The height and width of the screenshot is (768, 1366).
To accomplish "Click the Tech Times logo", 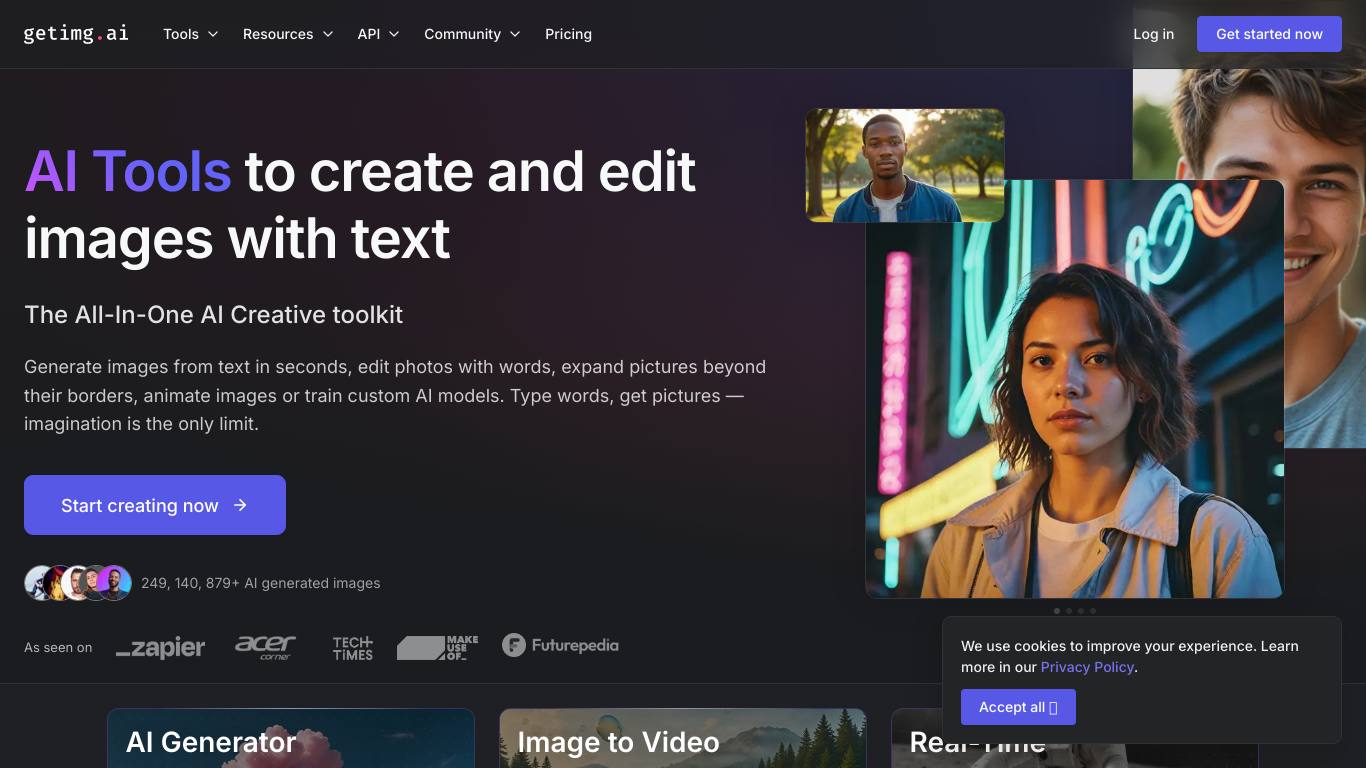I will 352,647.
